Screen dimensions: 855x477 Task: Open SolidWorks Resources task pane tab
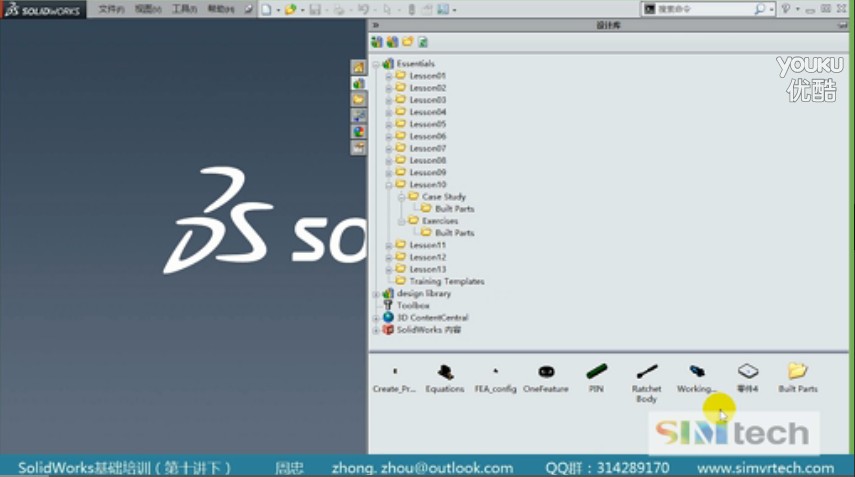(x=358, y=67)
